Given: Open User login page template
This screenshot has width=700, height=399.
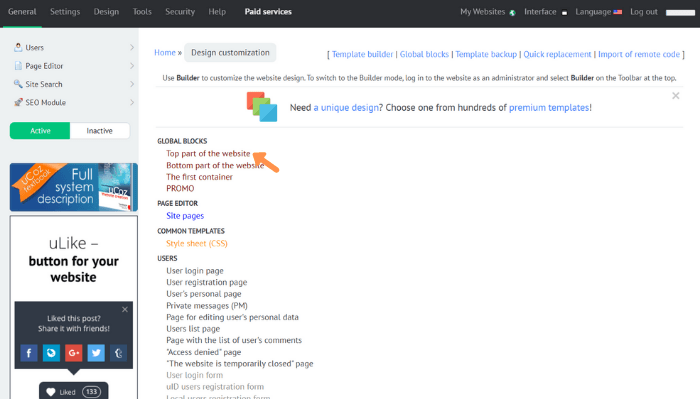Looking at the screenshot, I should 195,271.
